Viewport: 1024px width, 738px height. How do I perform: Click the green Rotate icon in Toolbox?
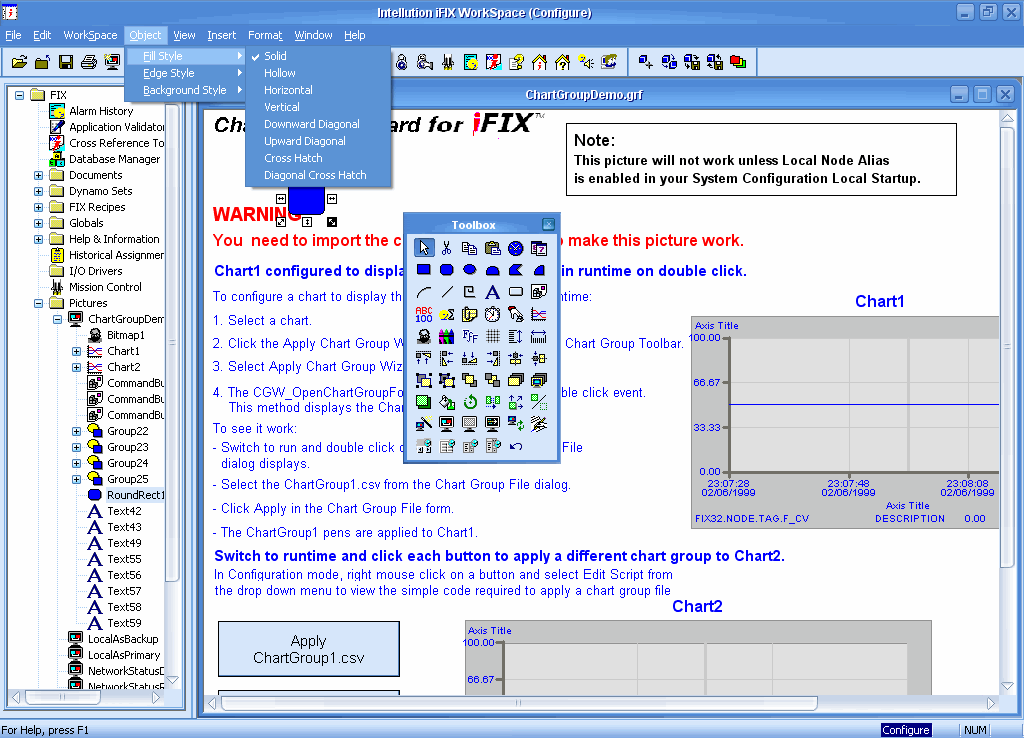click(x=470, y=402)
